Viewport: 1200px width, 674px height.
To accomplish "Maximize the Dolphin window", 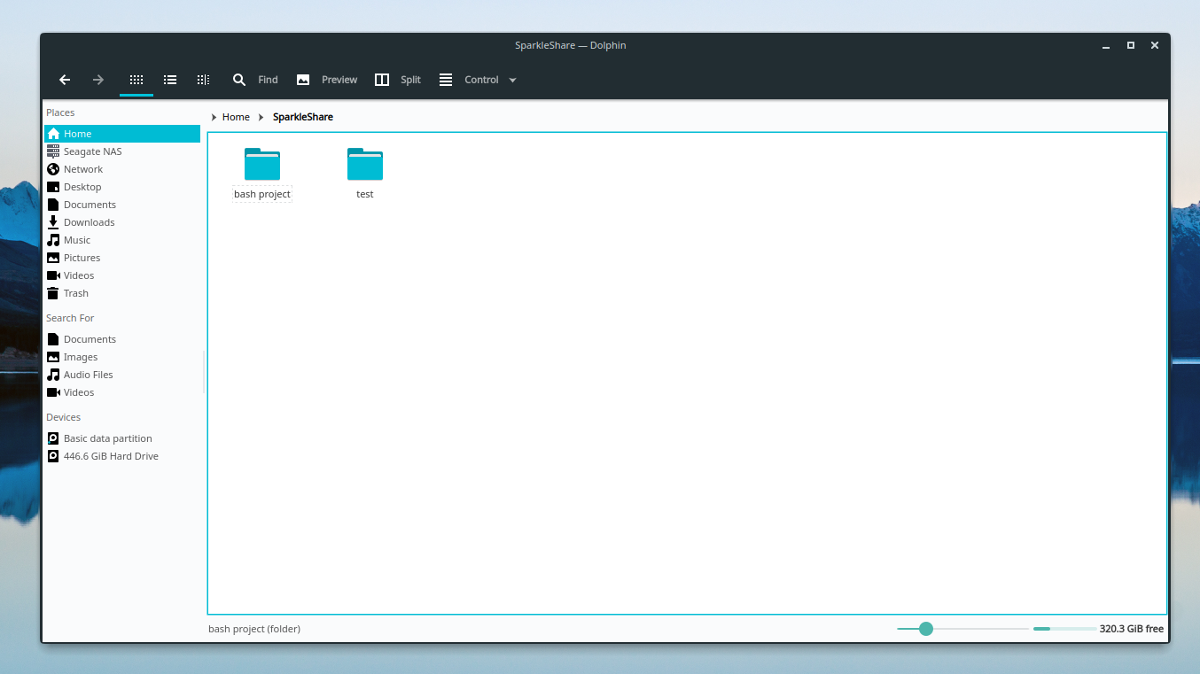I will [x=1131, y=46].
